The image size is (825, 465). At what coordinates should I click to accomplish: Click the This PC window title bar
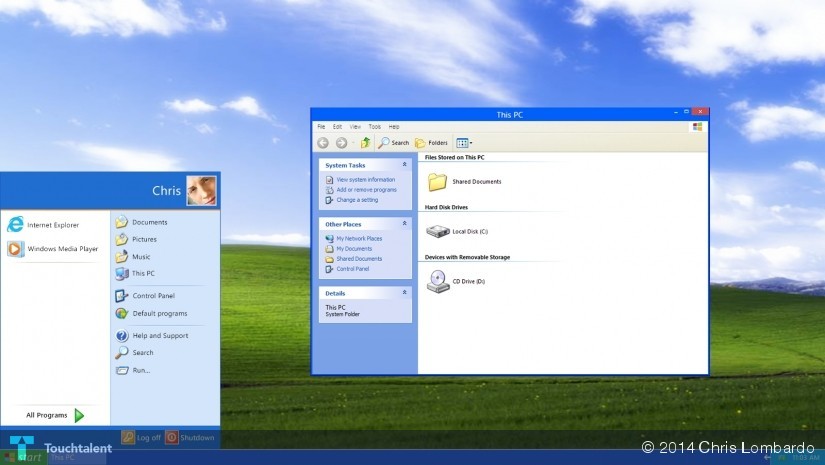(x=509, y=114)
